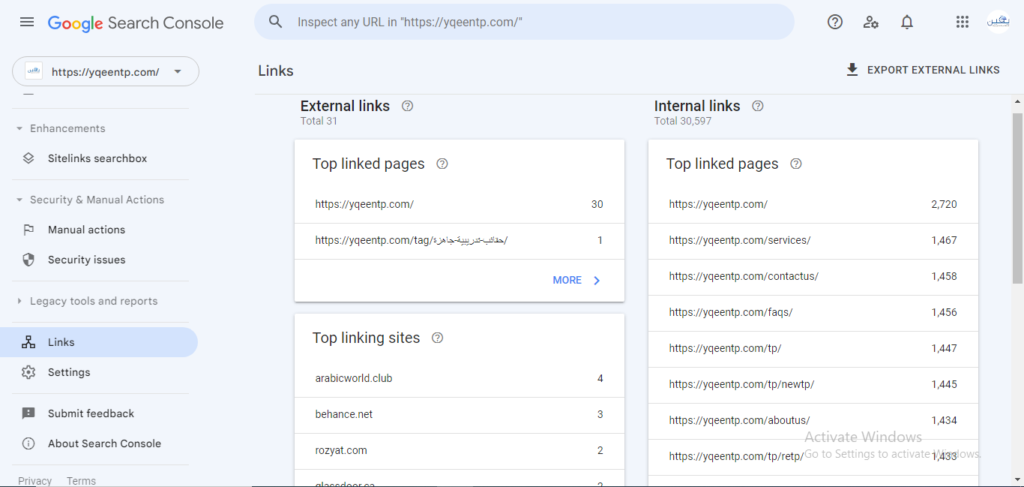Select rozyat.com linking site
Screen dimensions: 1024x487
pyautogui.click(x=459, y=450)
